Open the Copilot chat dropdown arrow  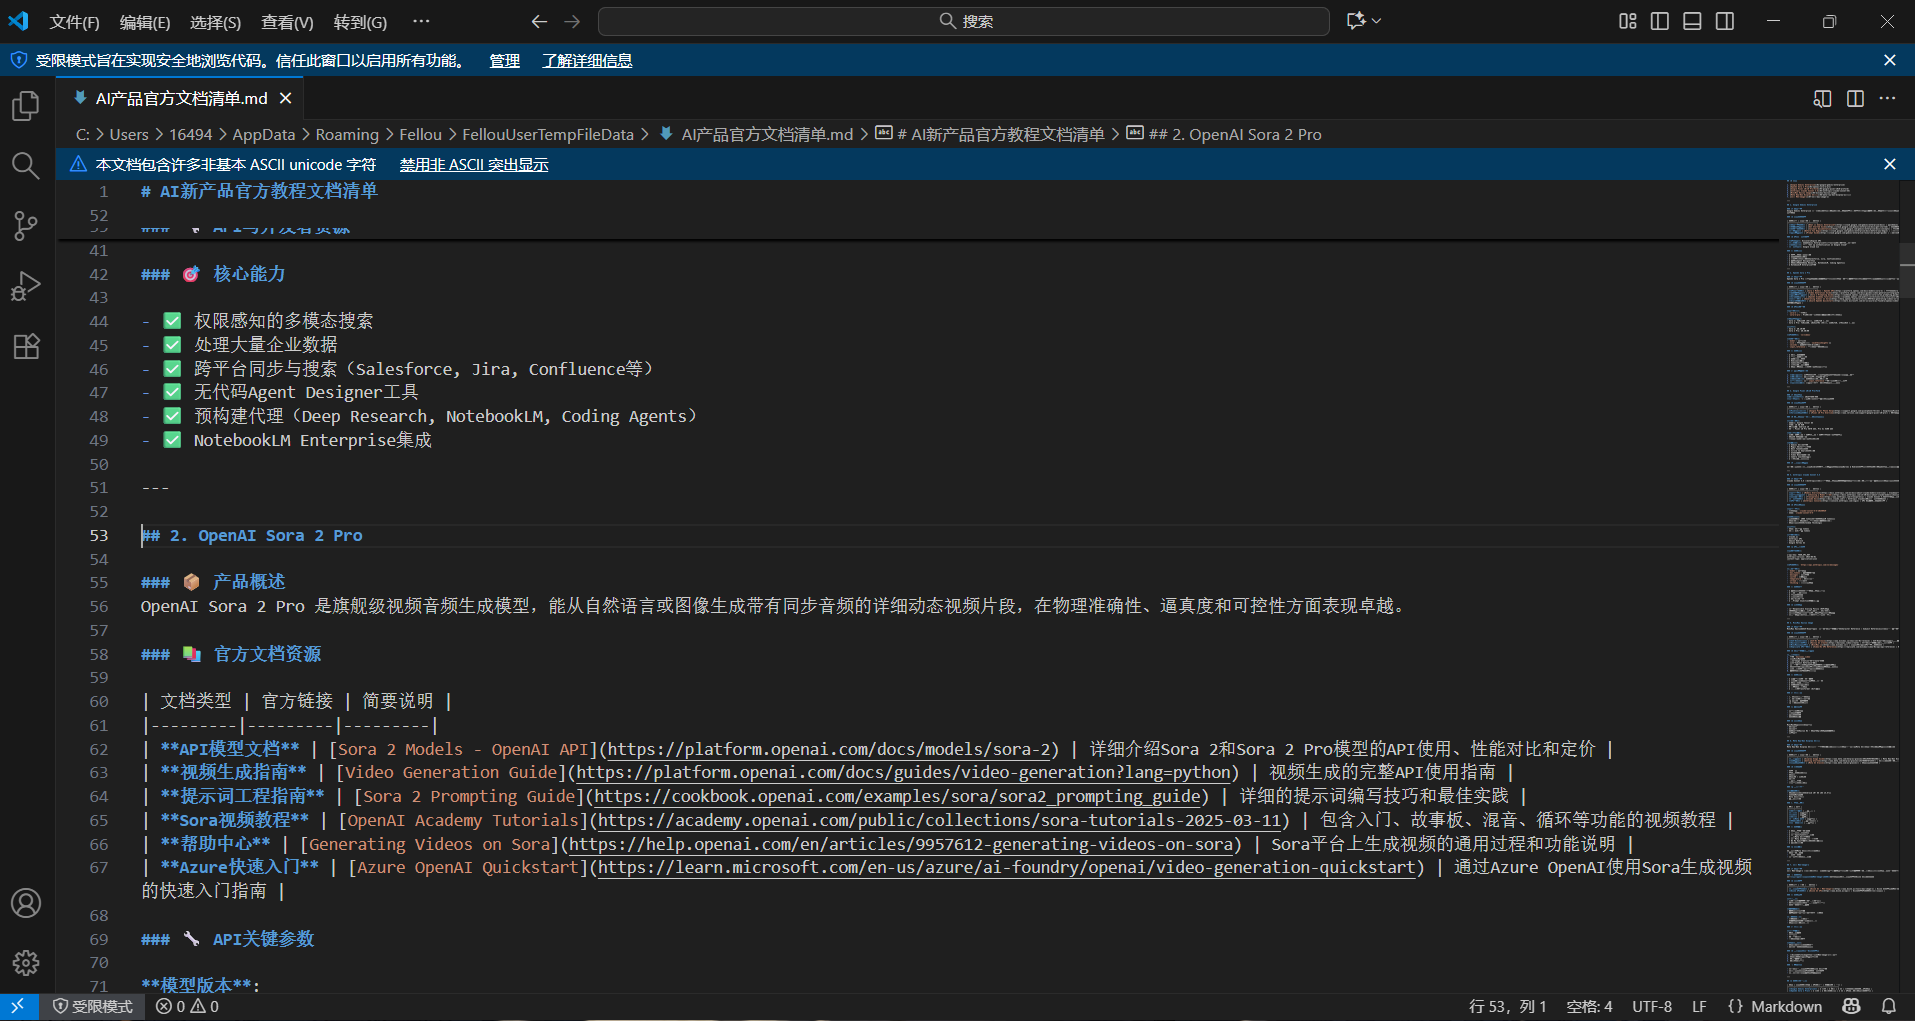click(1378, 21)
